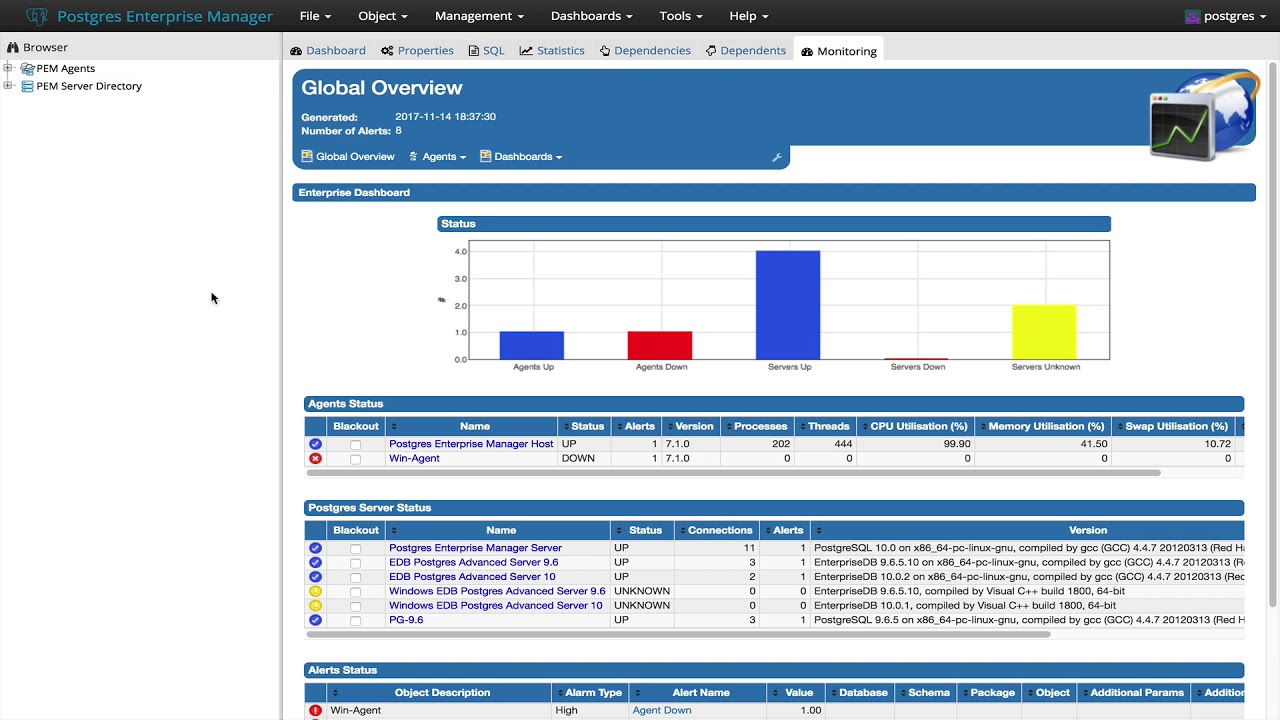Open the Postgres Enterprise Manager Server link

475,548
